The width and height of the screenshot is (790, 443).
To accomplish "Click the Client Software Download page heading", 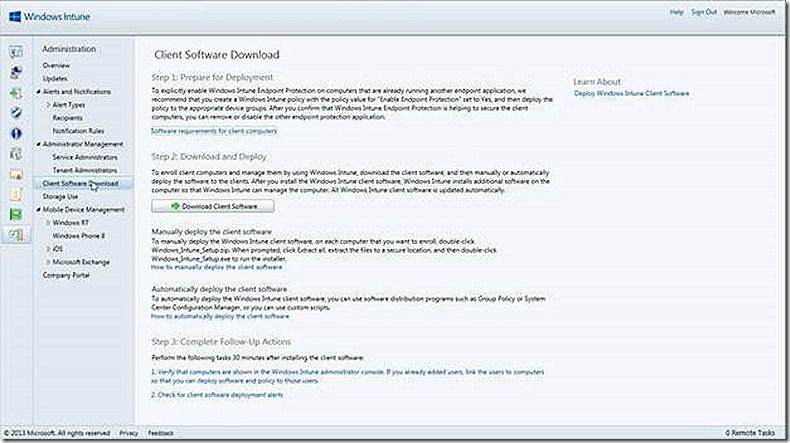I will coord(217,55).
